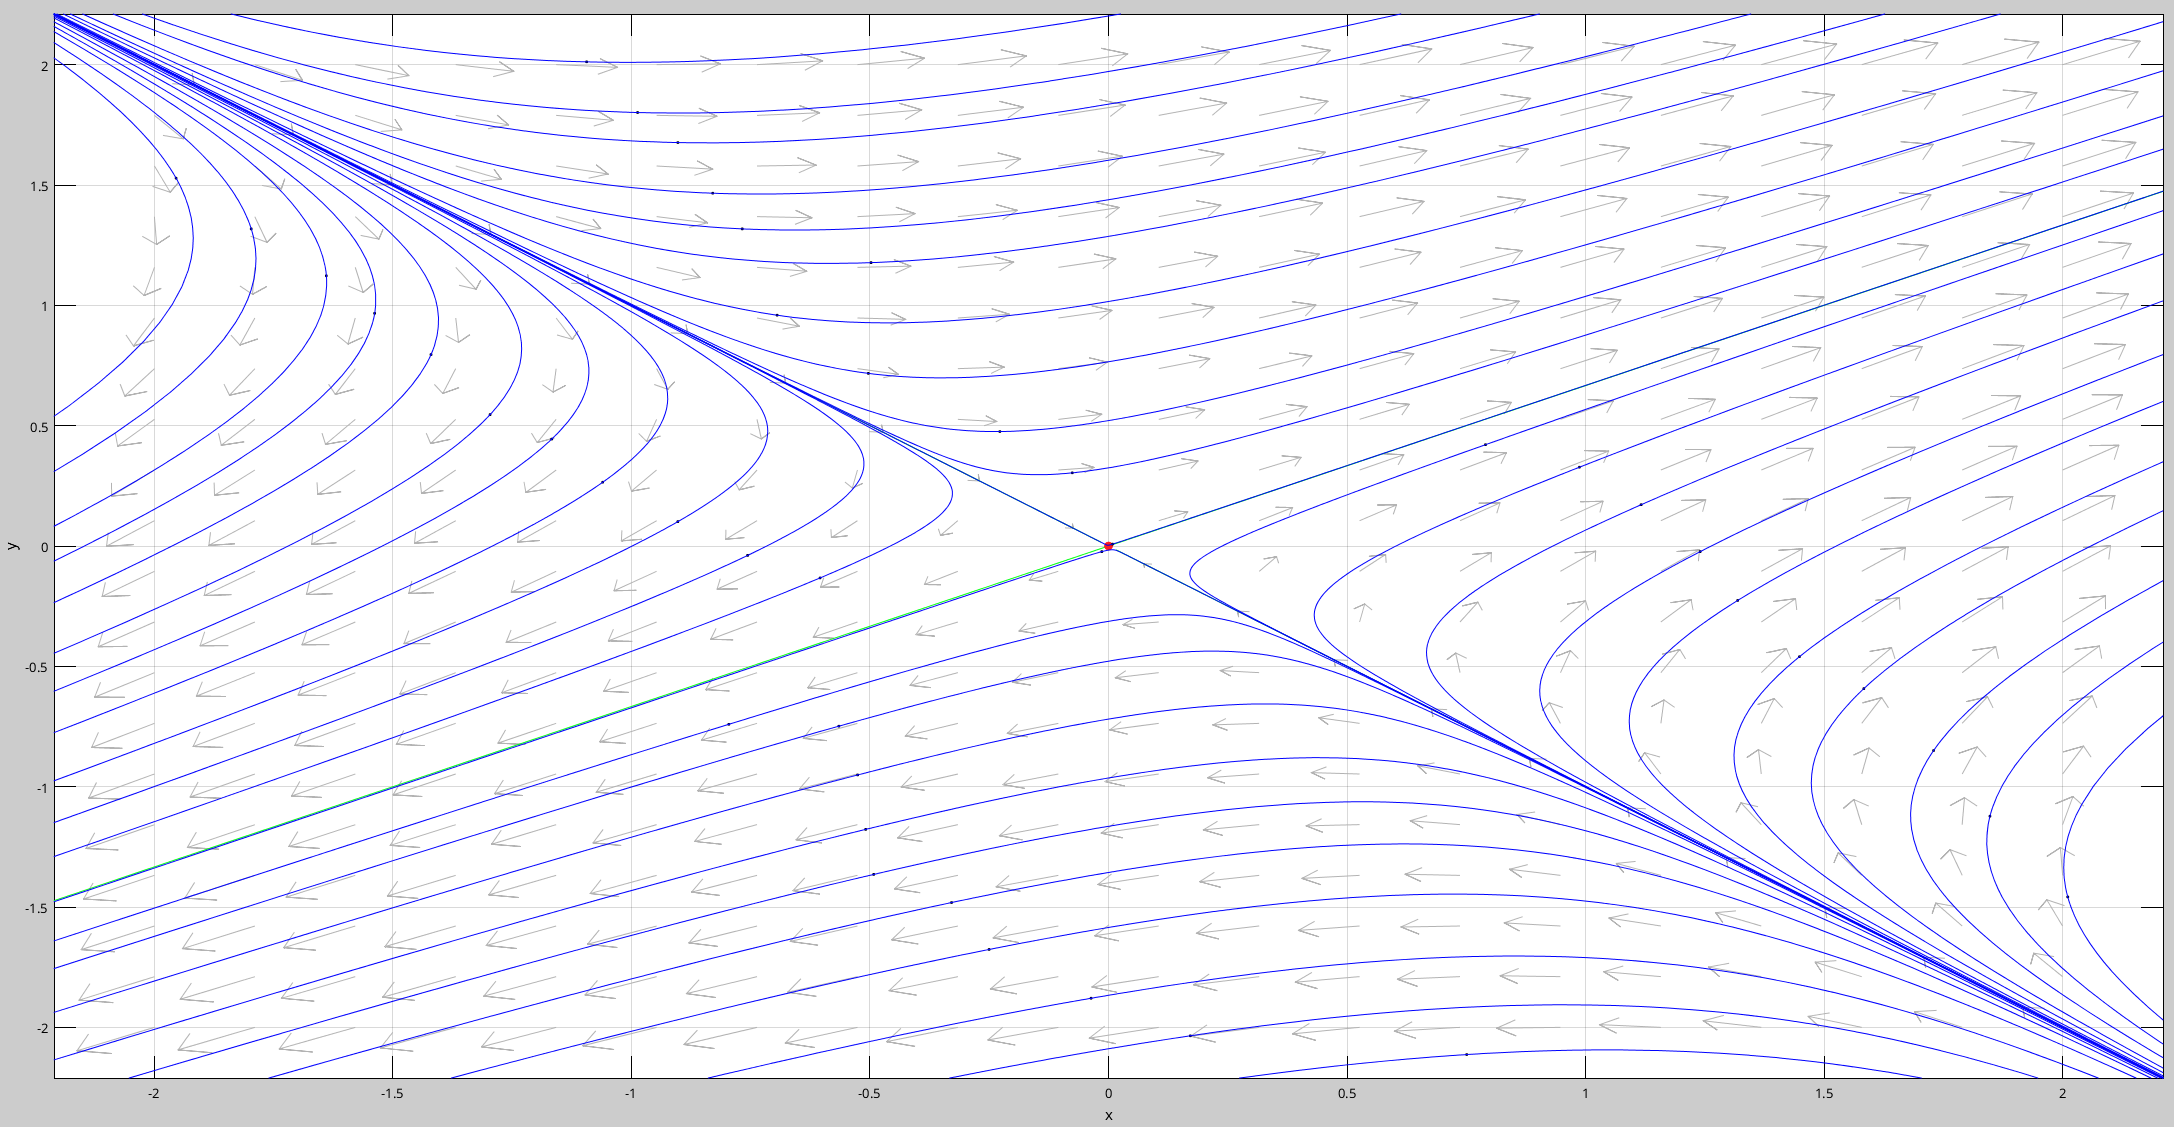Click the x-axis tick label -0.5

tap(868, 1093)
